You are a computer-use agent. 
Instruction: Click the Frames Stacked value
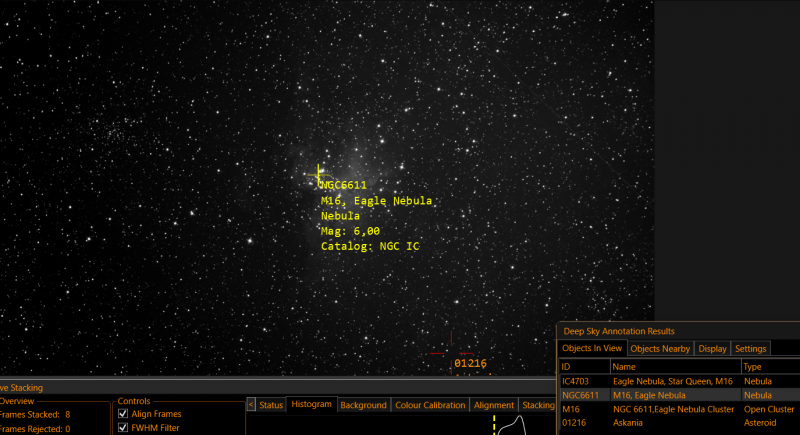pos(67,415)
